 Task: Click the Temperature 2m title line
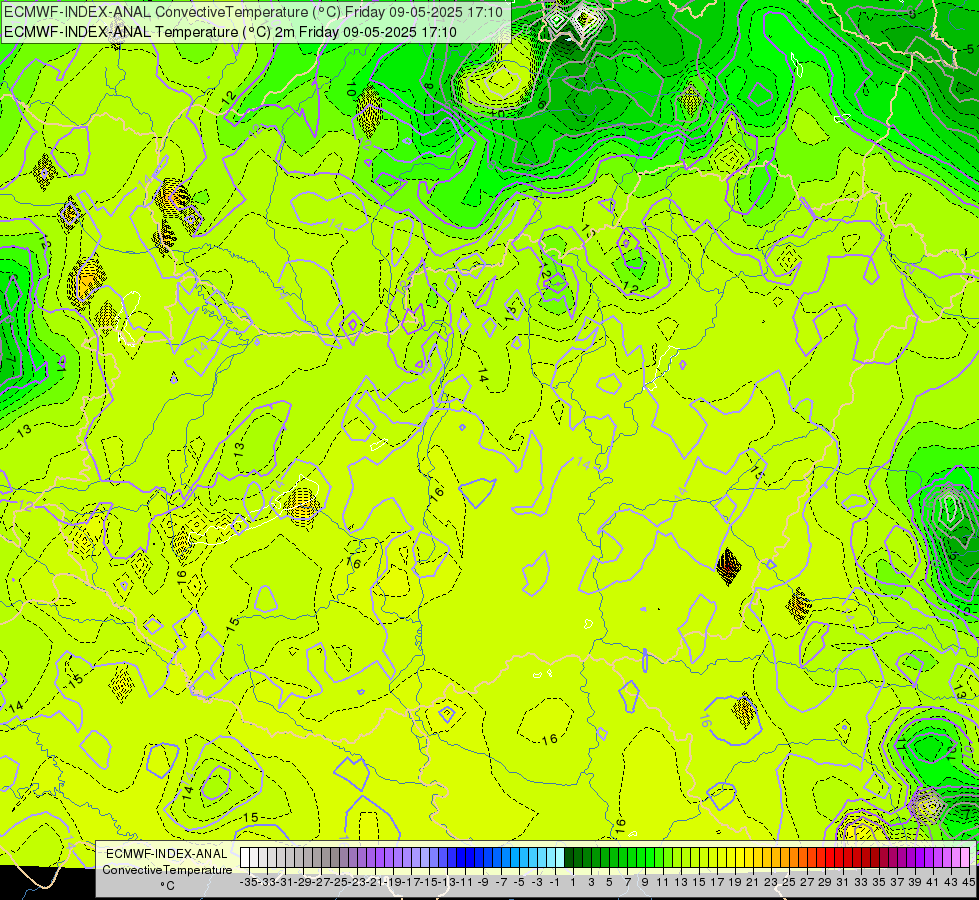point(230,32)
